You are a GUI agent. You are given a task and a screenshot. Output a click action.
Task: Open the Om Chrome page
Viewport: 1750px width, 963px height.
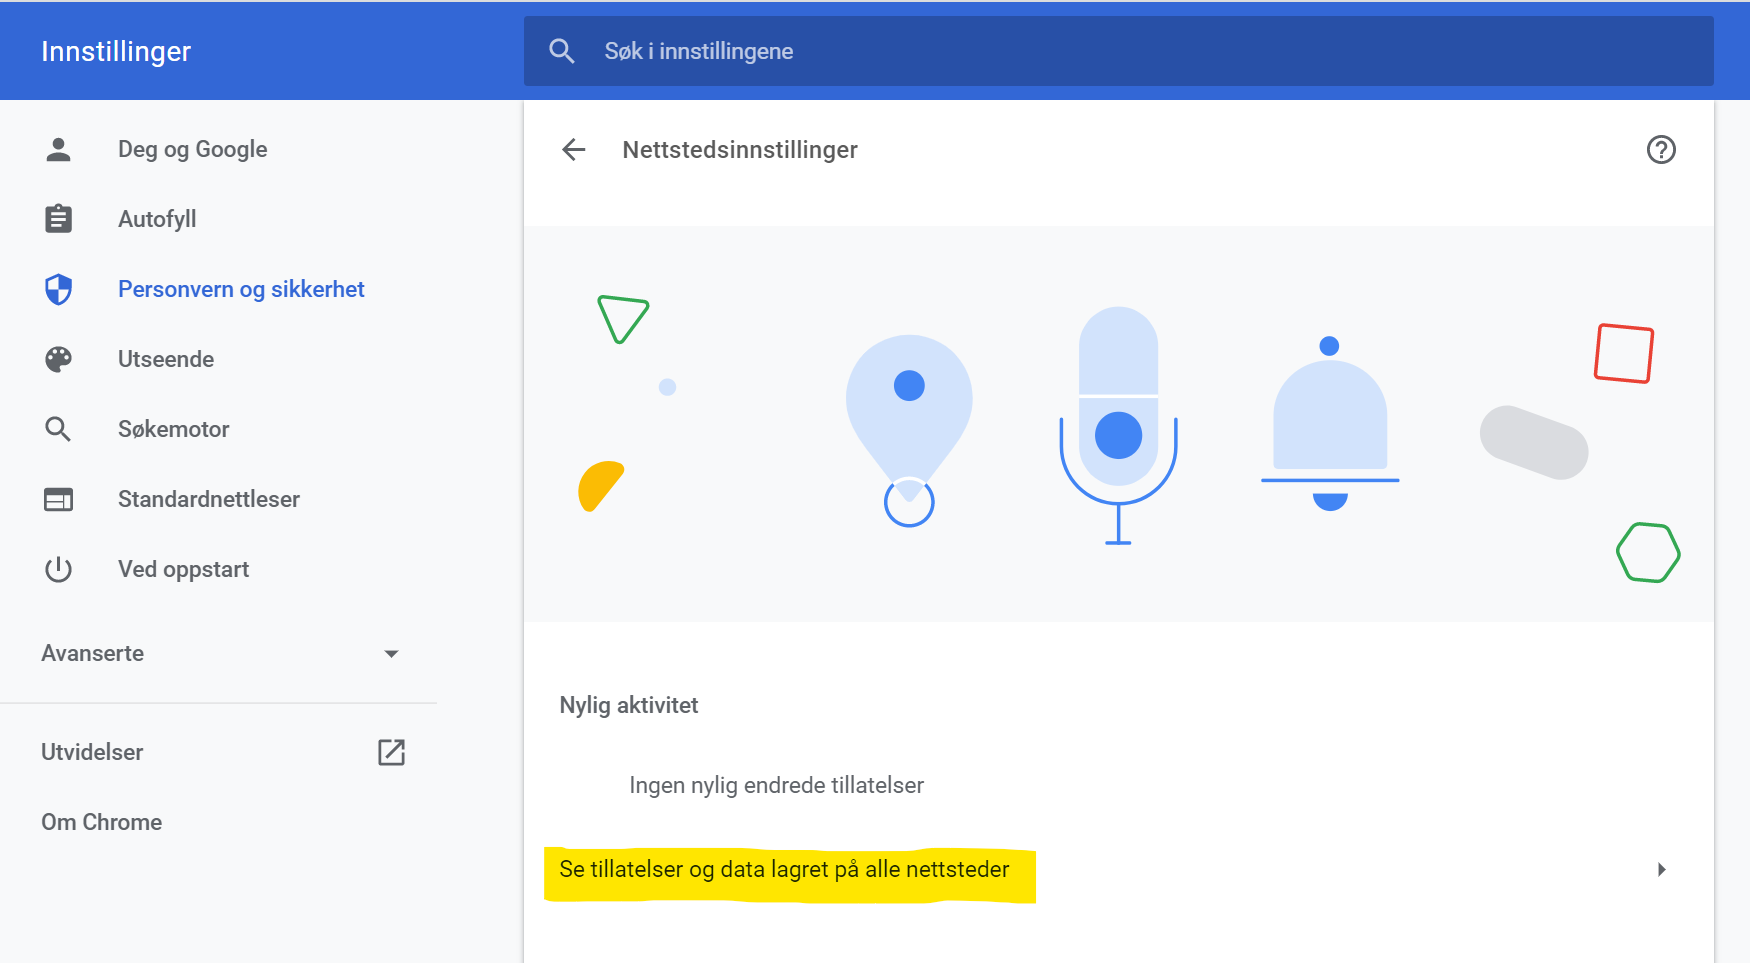point(102,822)
